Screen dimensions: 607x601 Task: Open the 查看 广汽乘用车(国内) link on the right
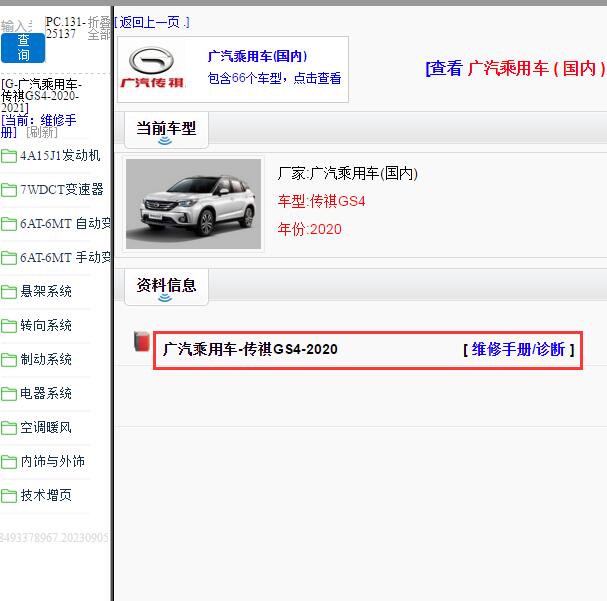pos(516,68)
